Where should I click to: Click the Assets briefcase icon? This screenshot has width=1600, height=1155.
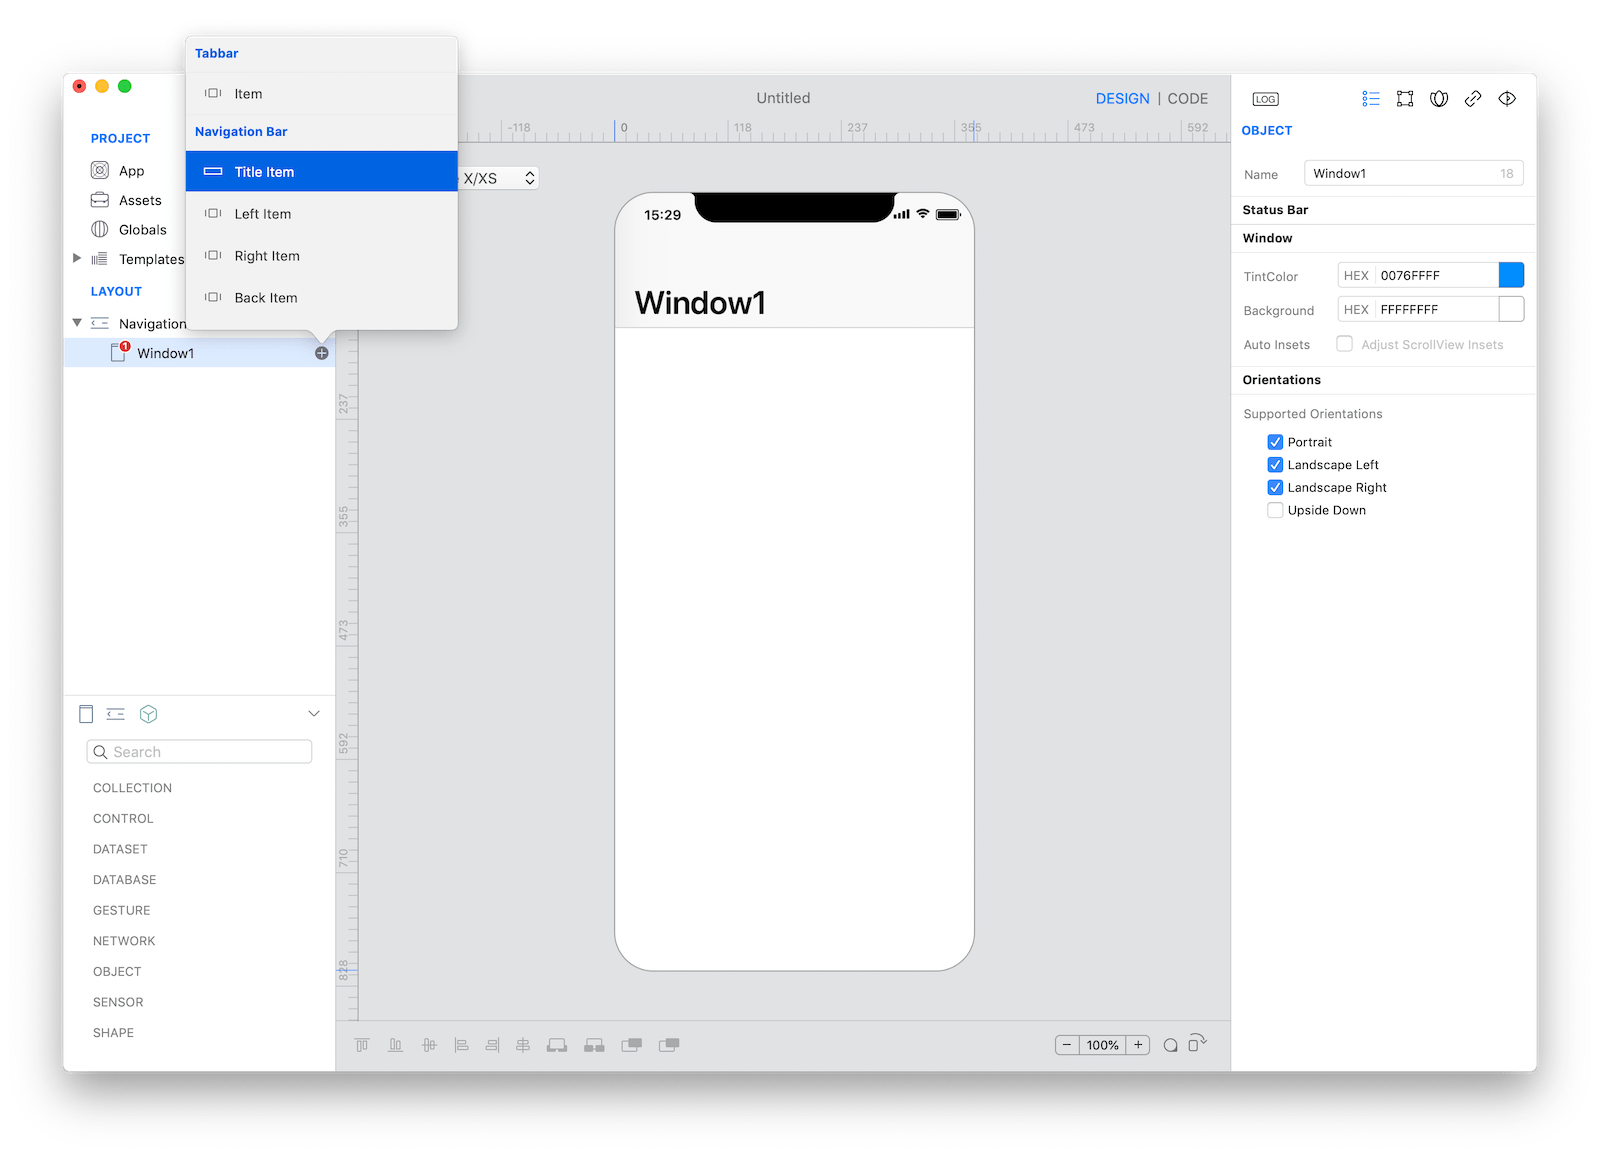point(100,200)
